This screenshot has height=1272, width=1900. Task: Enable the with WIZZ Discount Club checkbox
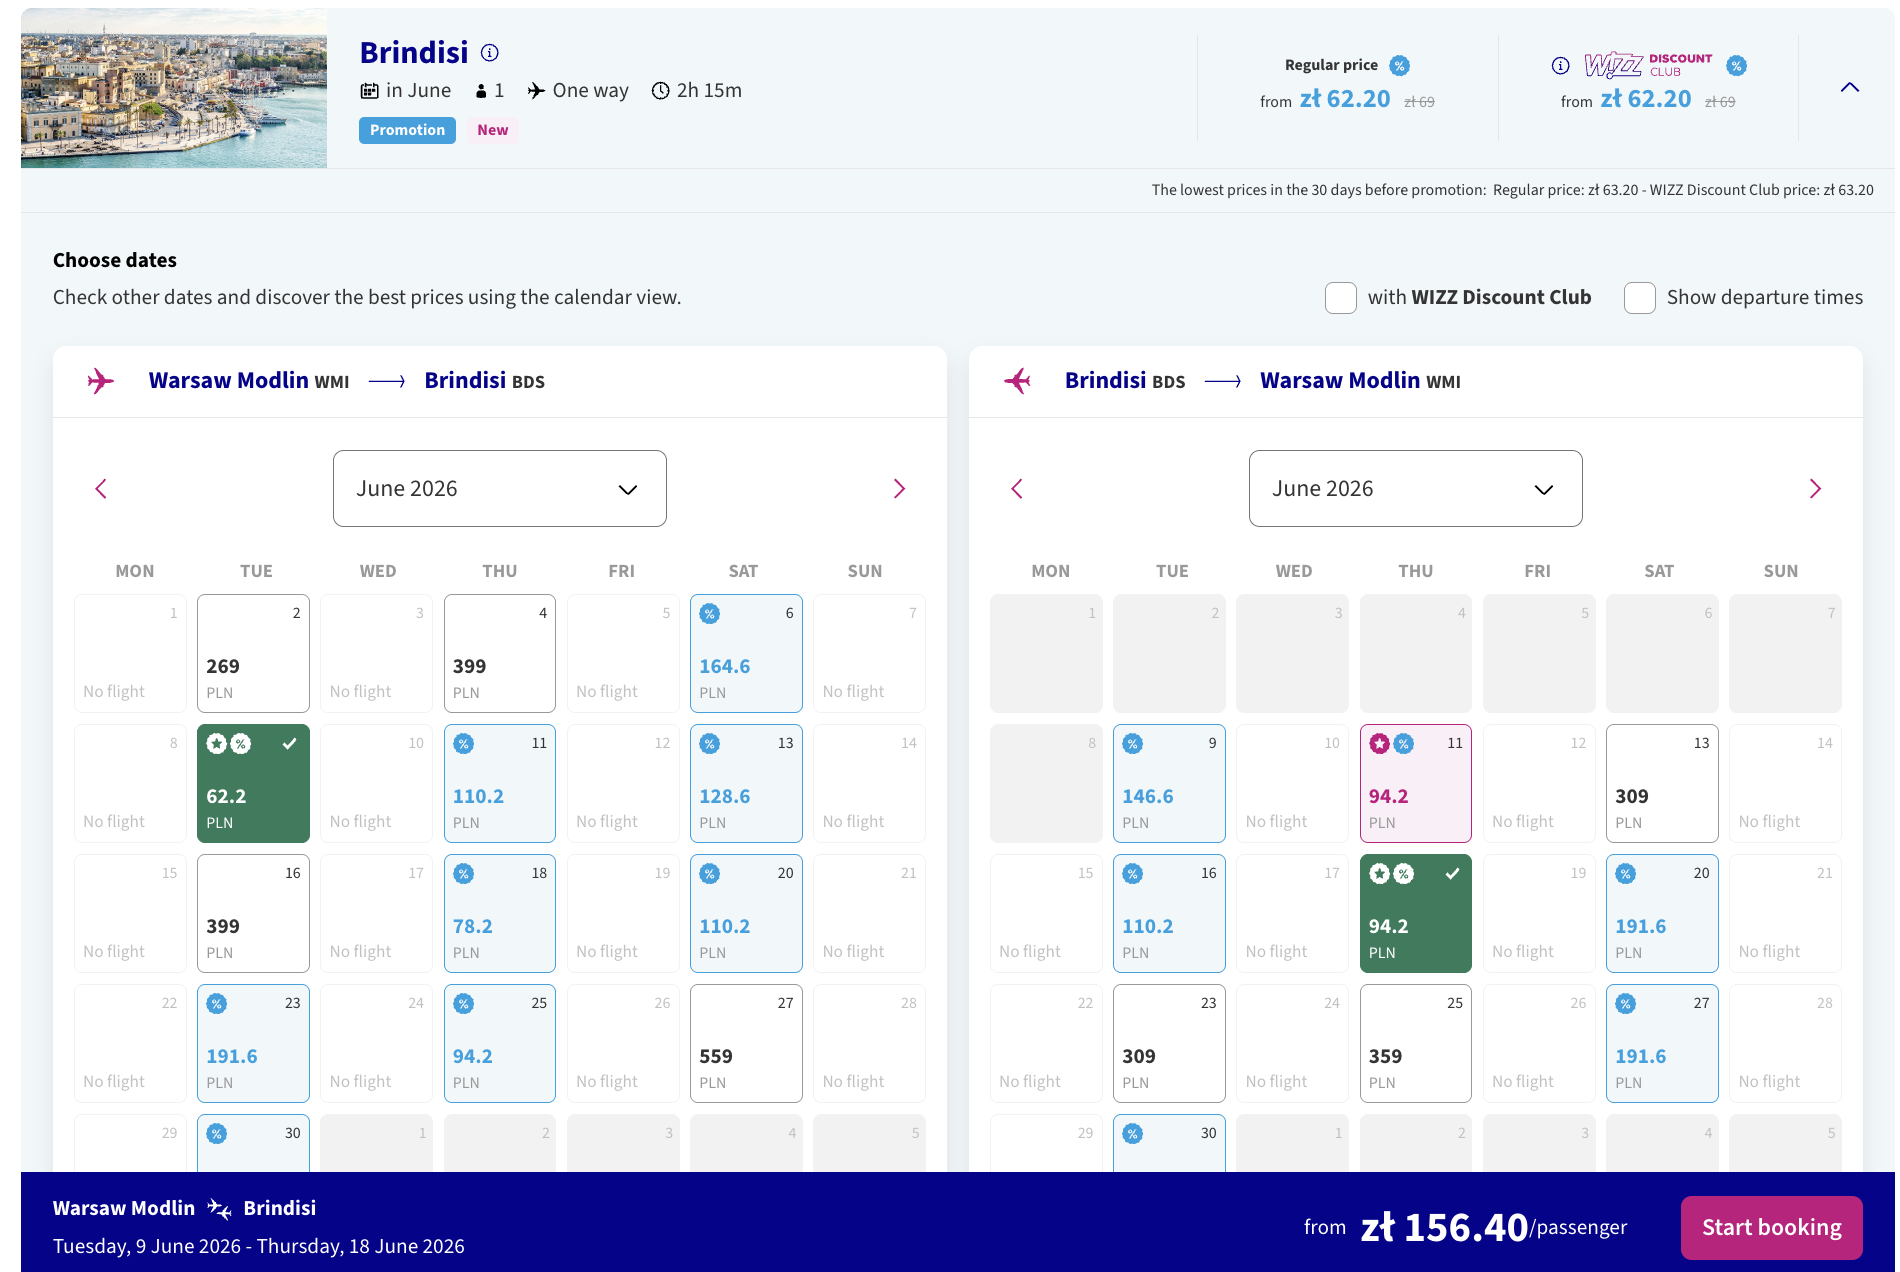pos(1340,298)
